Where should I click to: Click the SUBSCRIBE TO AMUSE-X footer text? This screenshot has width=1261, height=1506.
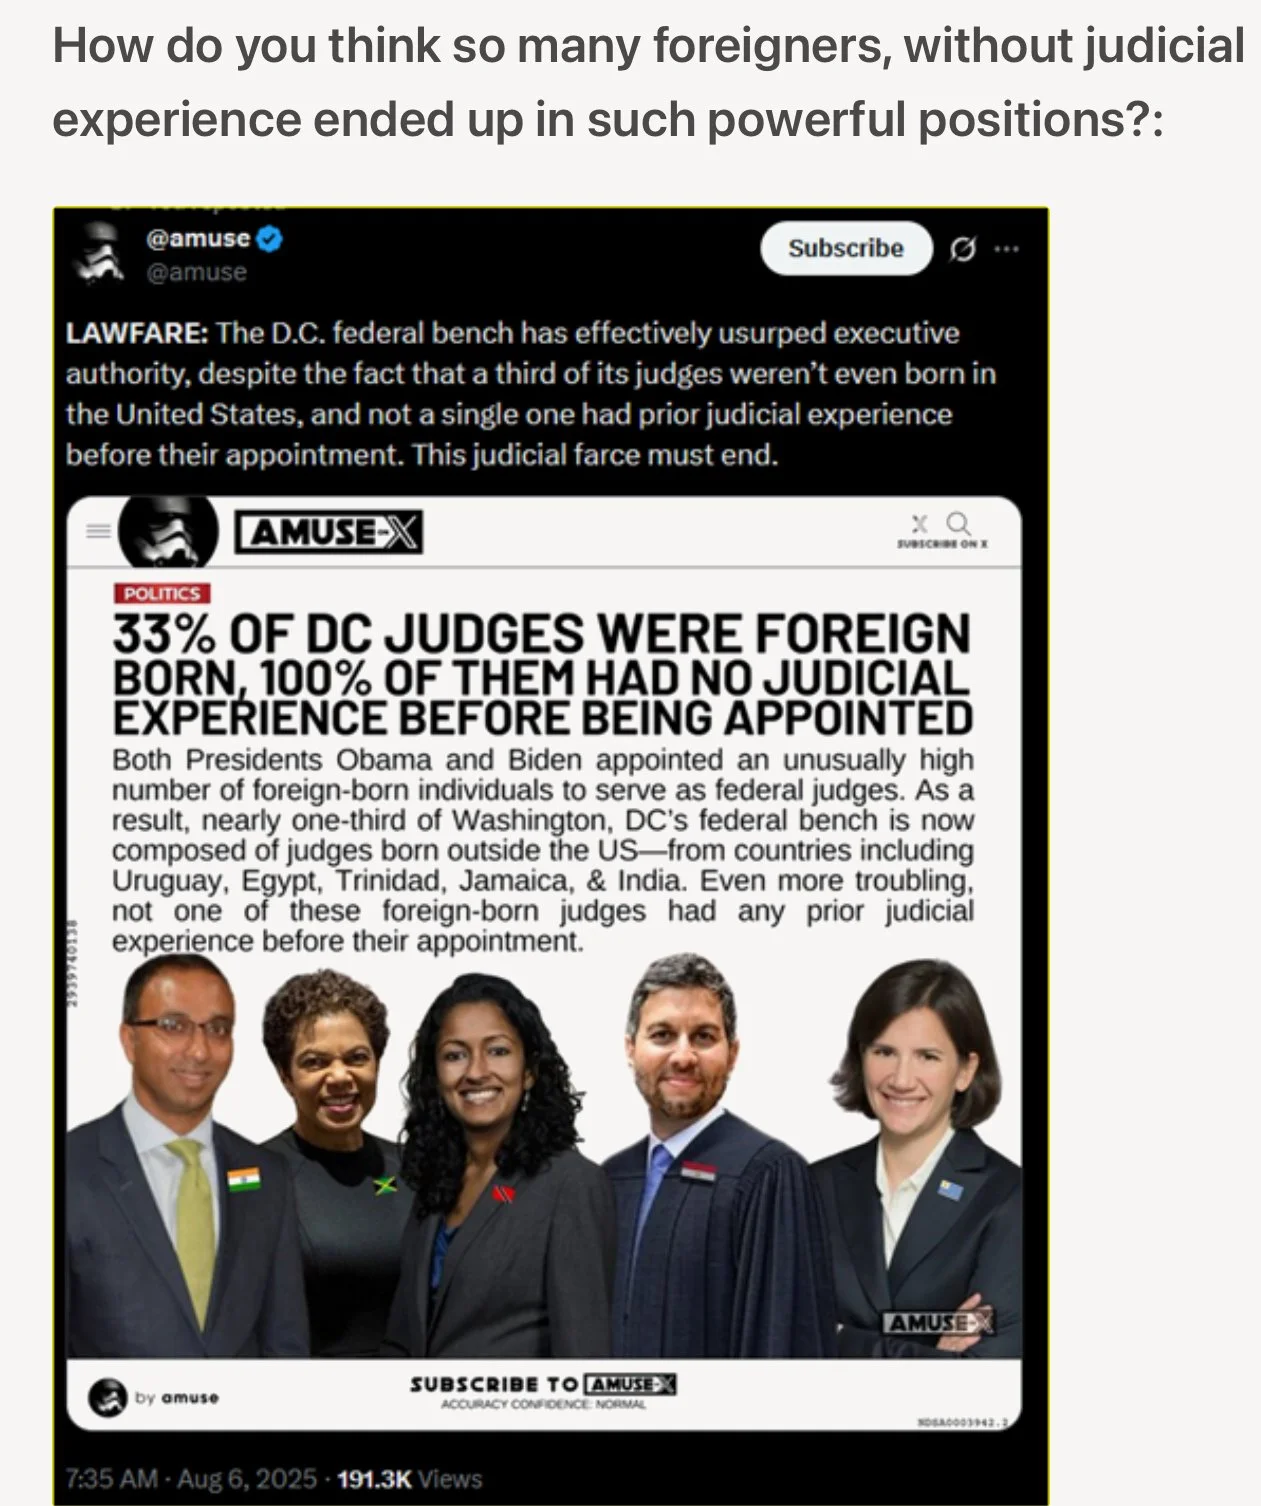click(542, 1384)
